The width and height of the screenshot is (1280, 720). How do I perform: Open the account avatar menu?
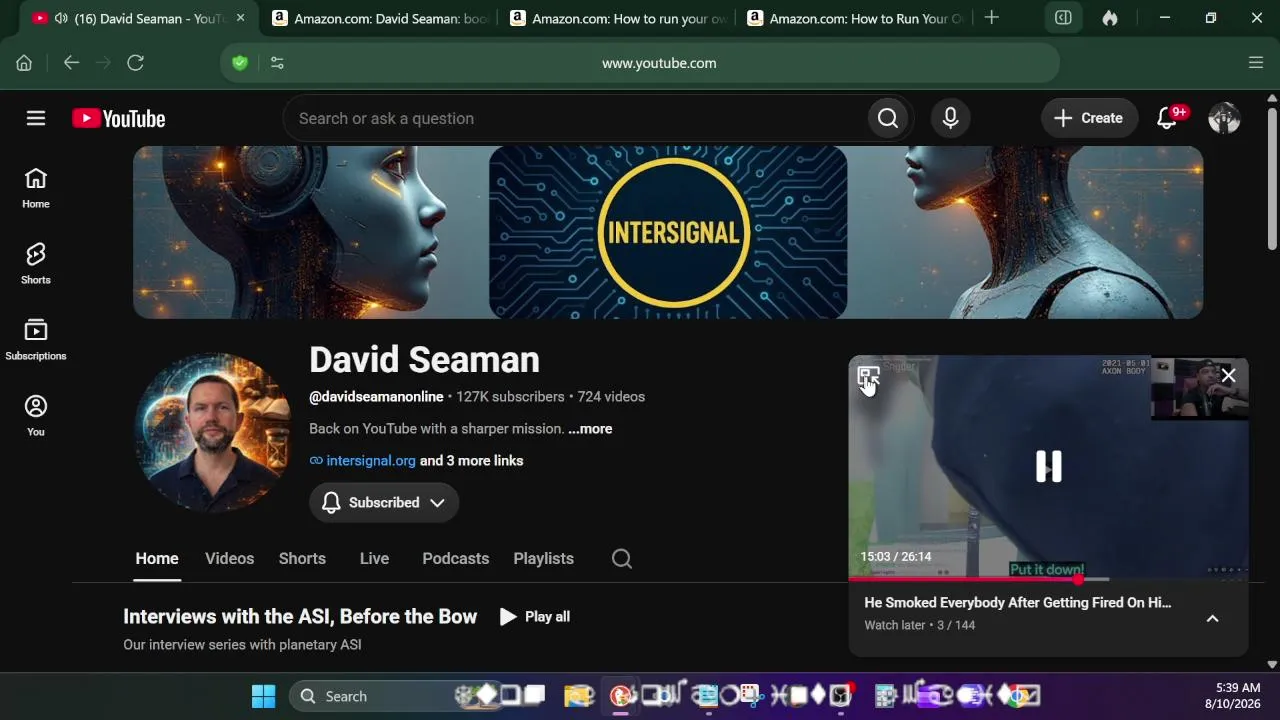(x=1224, y=118)
